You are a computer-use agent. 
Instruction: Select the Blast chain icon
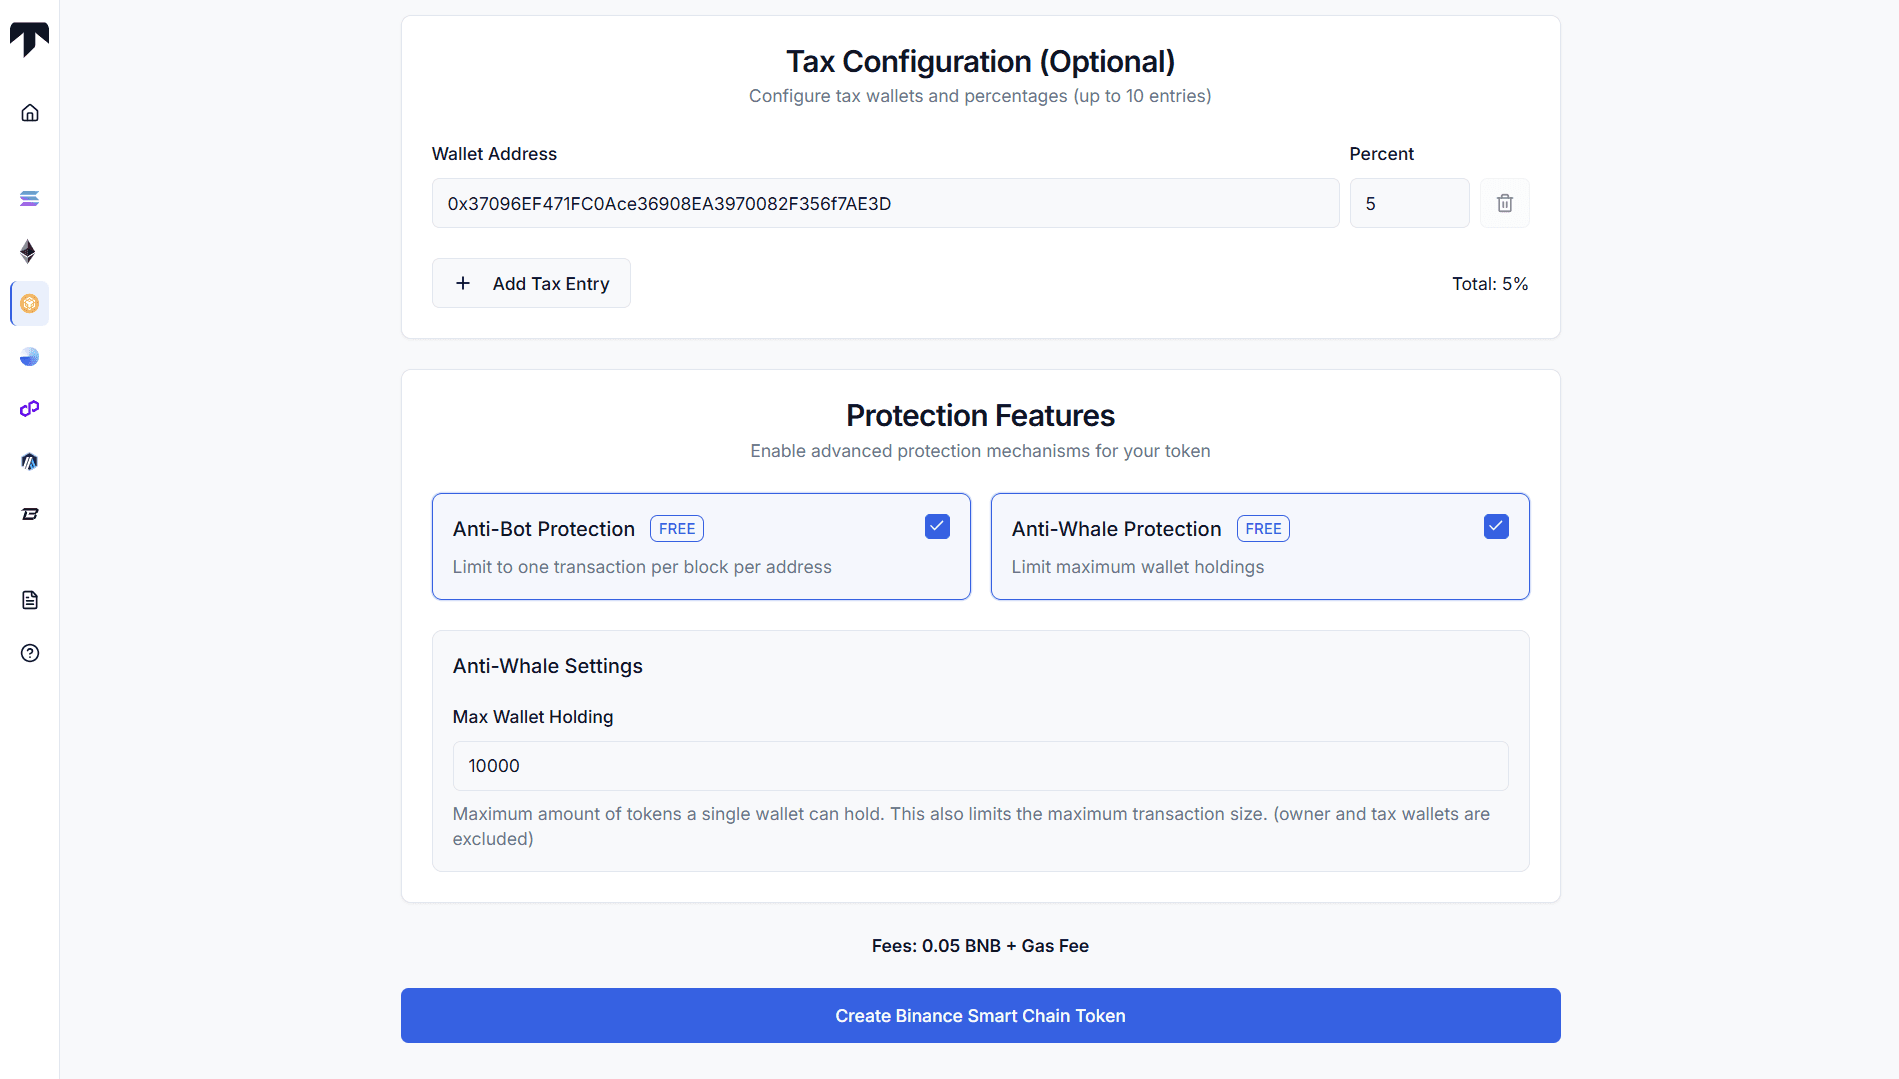(30, 514)
